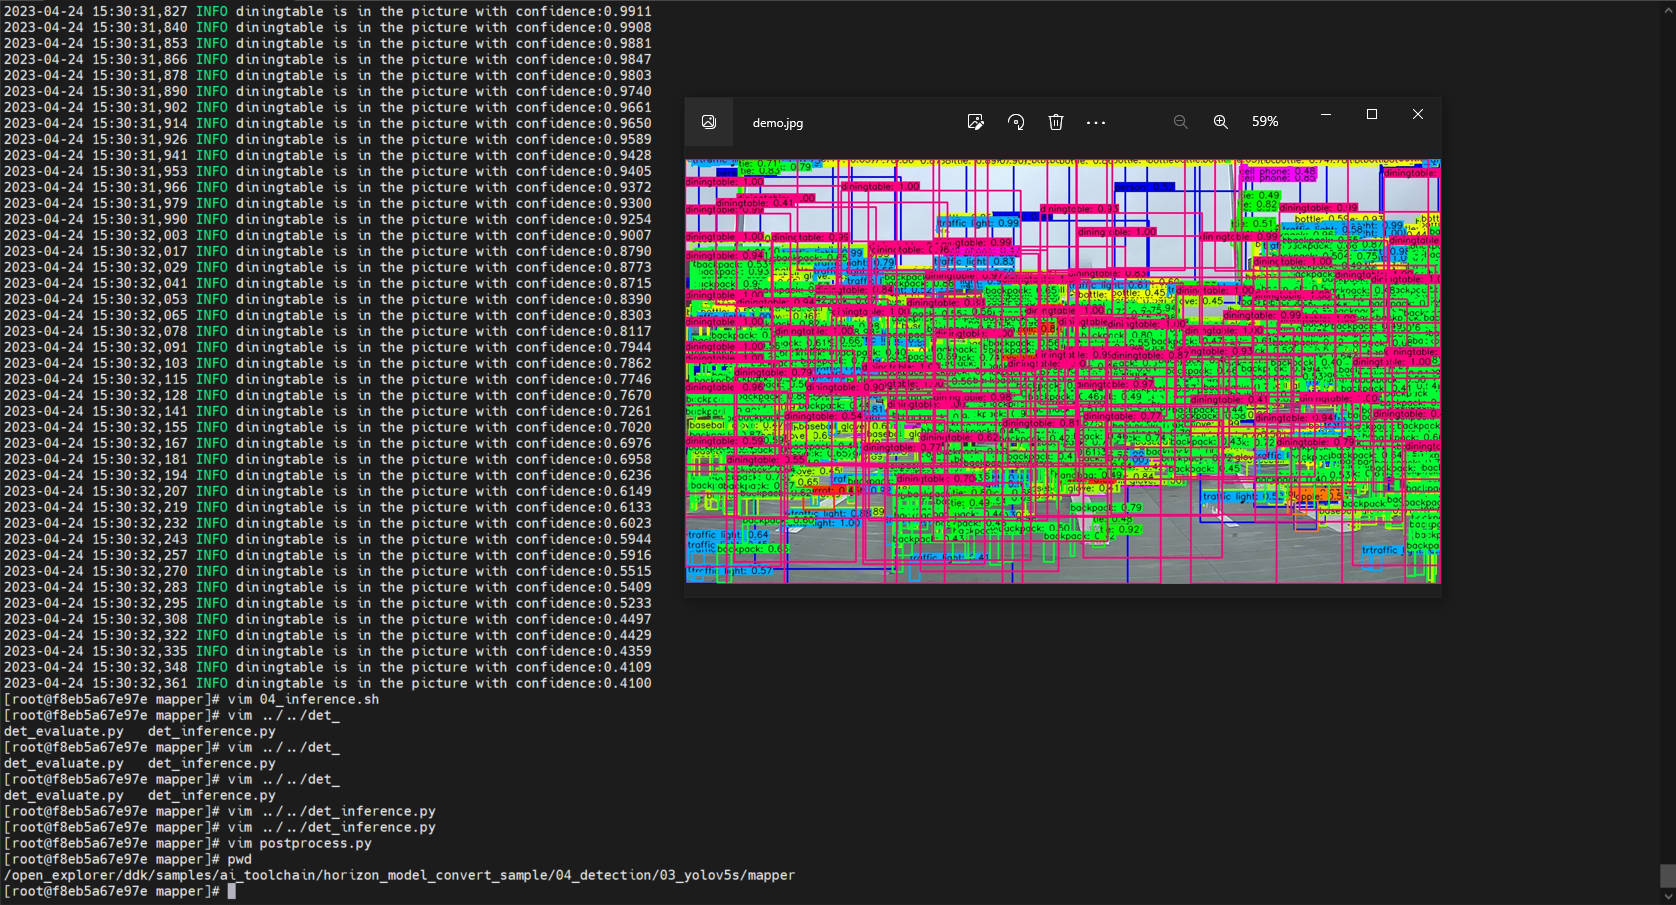
Task: Click the terminal scrollbar thumb
Action: coord(1667,875)
